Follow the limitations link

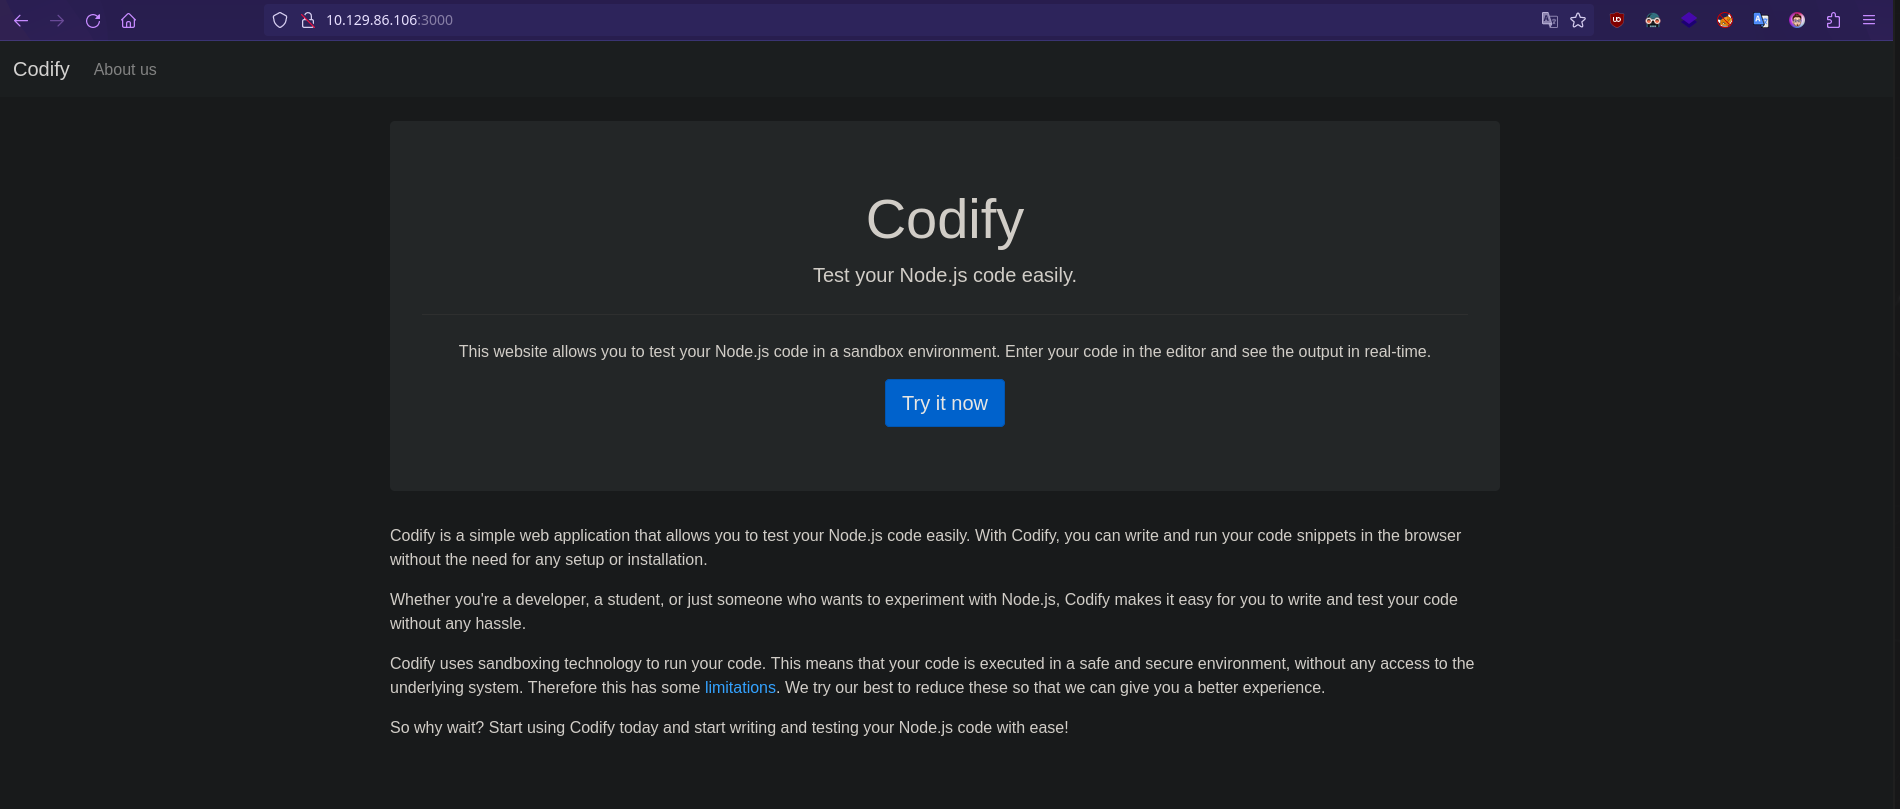tap(740, 688)
